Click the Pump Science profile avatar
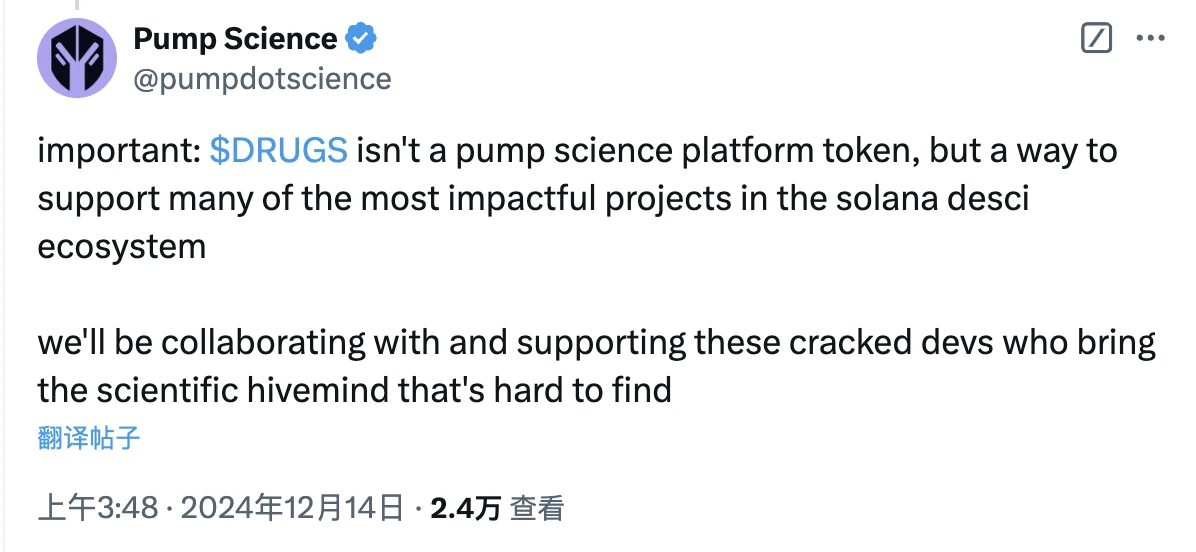The image size is (1196, 552). pos(77,58)
